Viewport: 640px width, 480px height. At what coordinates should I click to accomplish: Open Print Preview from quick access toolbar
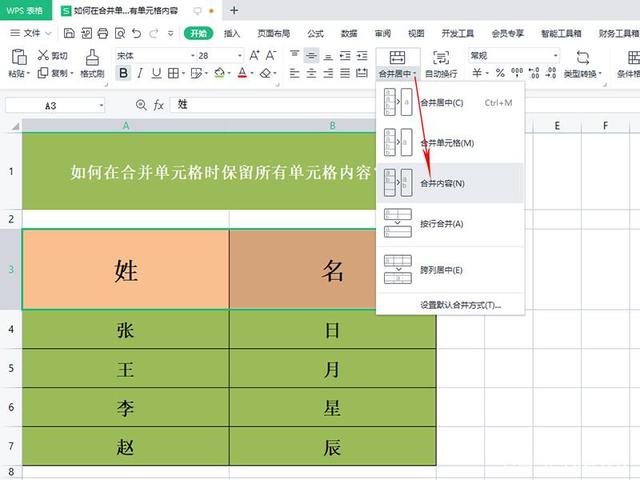click(x=120, y=33)
